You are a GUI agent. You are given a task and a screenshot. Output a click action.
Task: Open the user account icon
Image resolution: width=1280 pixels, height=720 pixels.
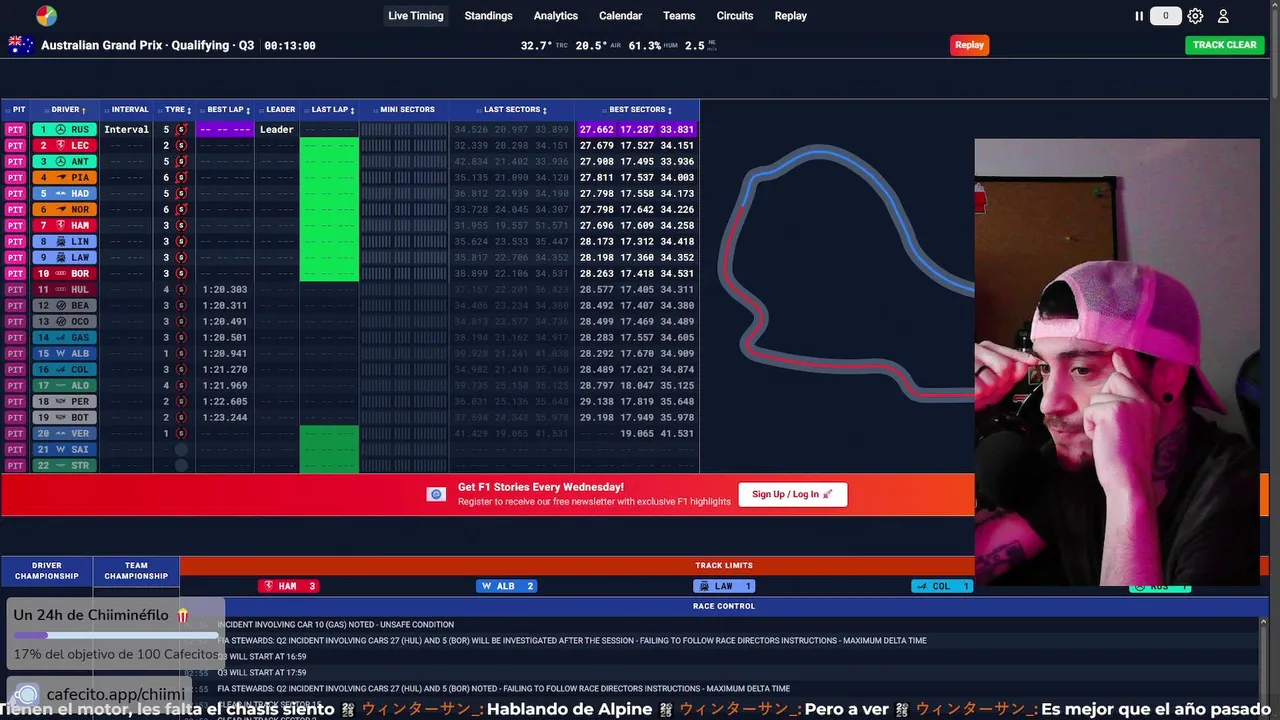pyautogui.click(x=1223, y=16)
